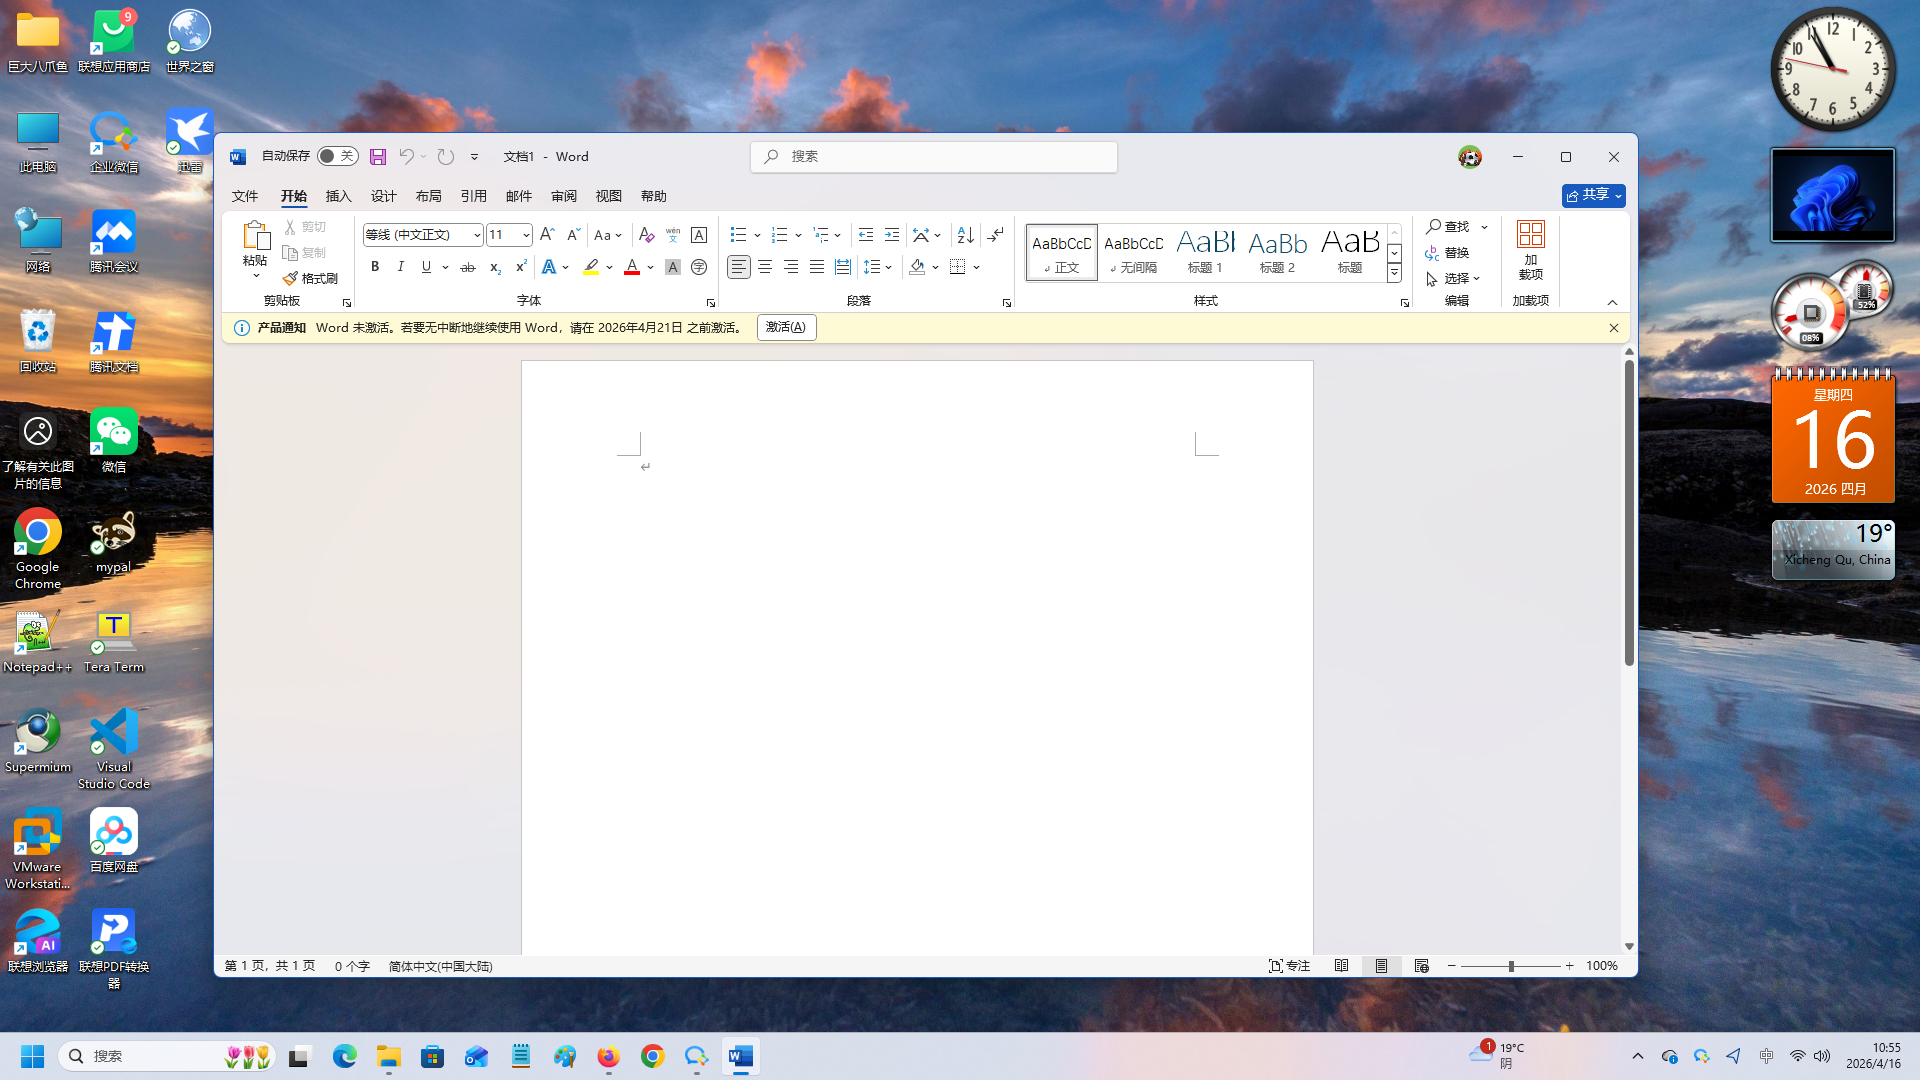Viewport: 1920px width, 1080px height.
Task: Click the search box in the title bar
Action: pos(933,157)
